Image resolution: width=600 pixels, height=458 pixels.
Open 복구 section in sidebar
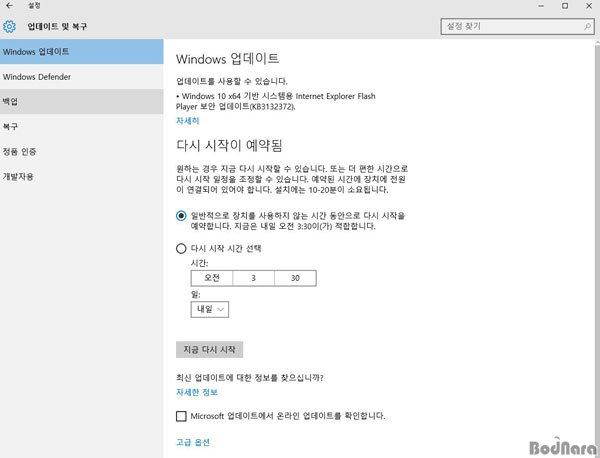(x=82, y=127)
